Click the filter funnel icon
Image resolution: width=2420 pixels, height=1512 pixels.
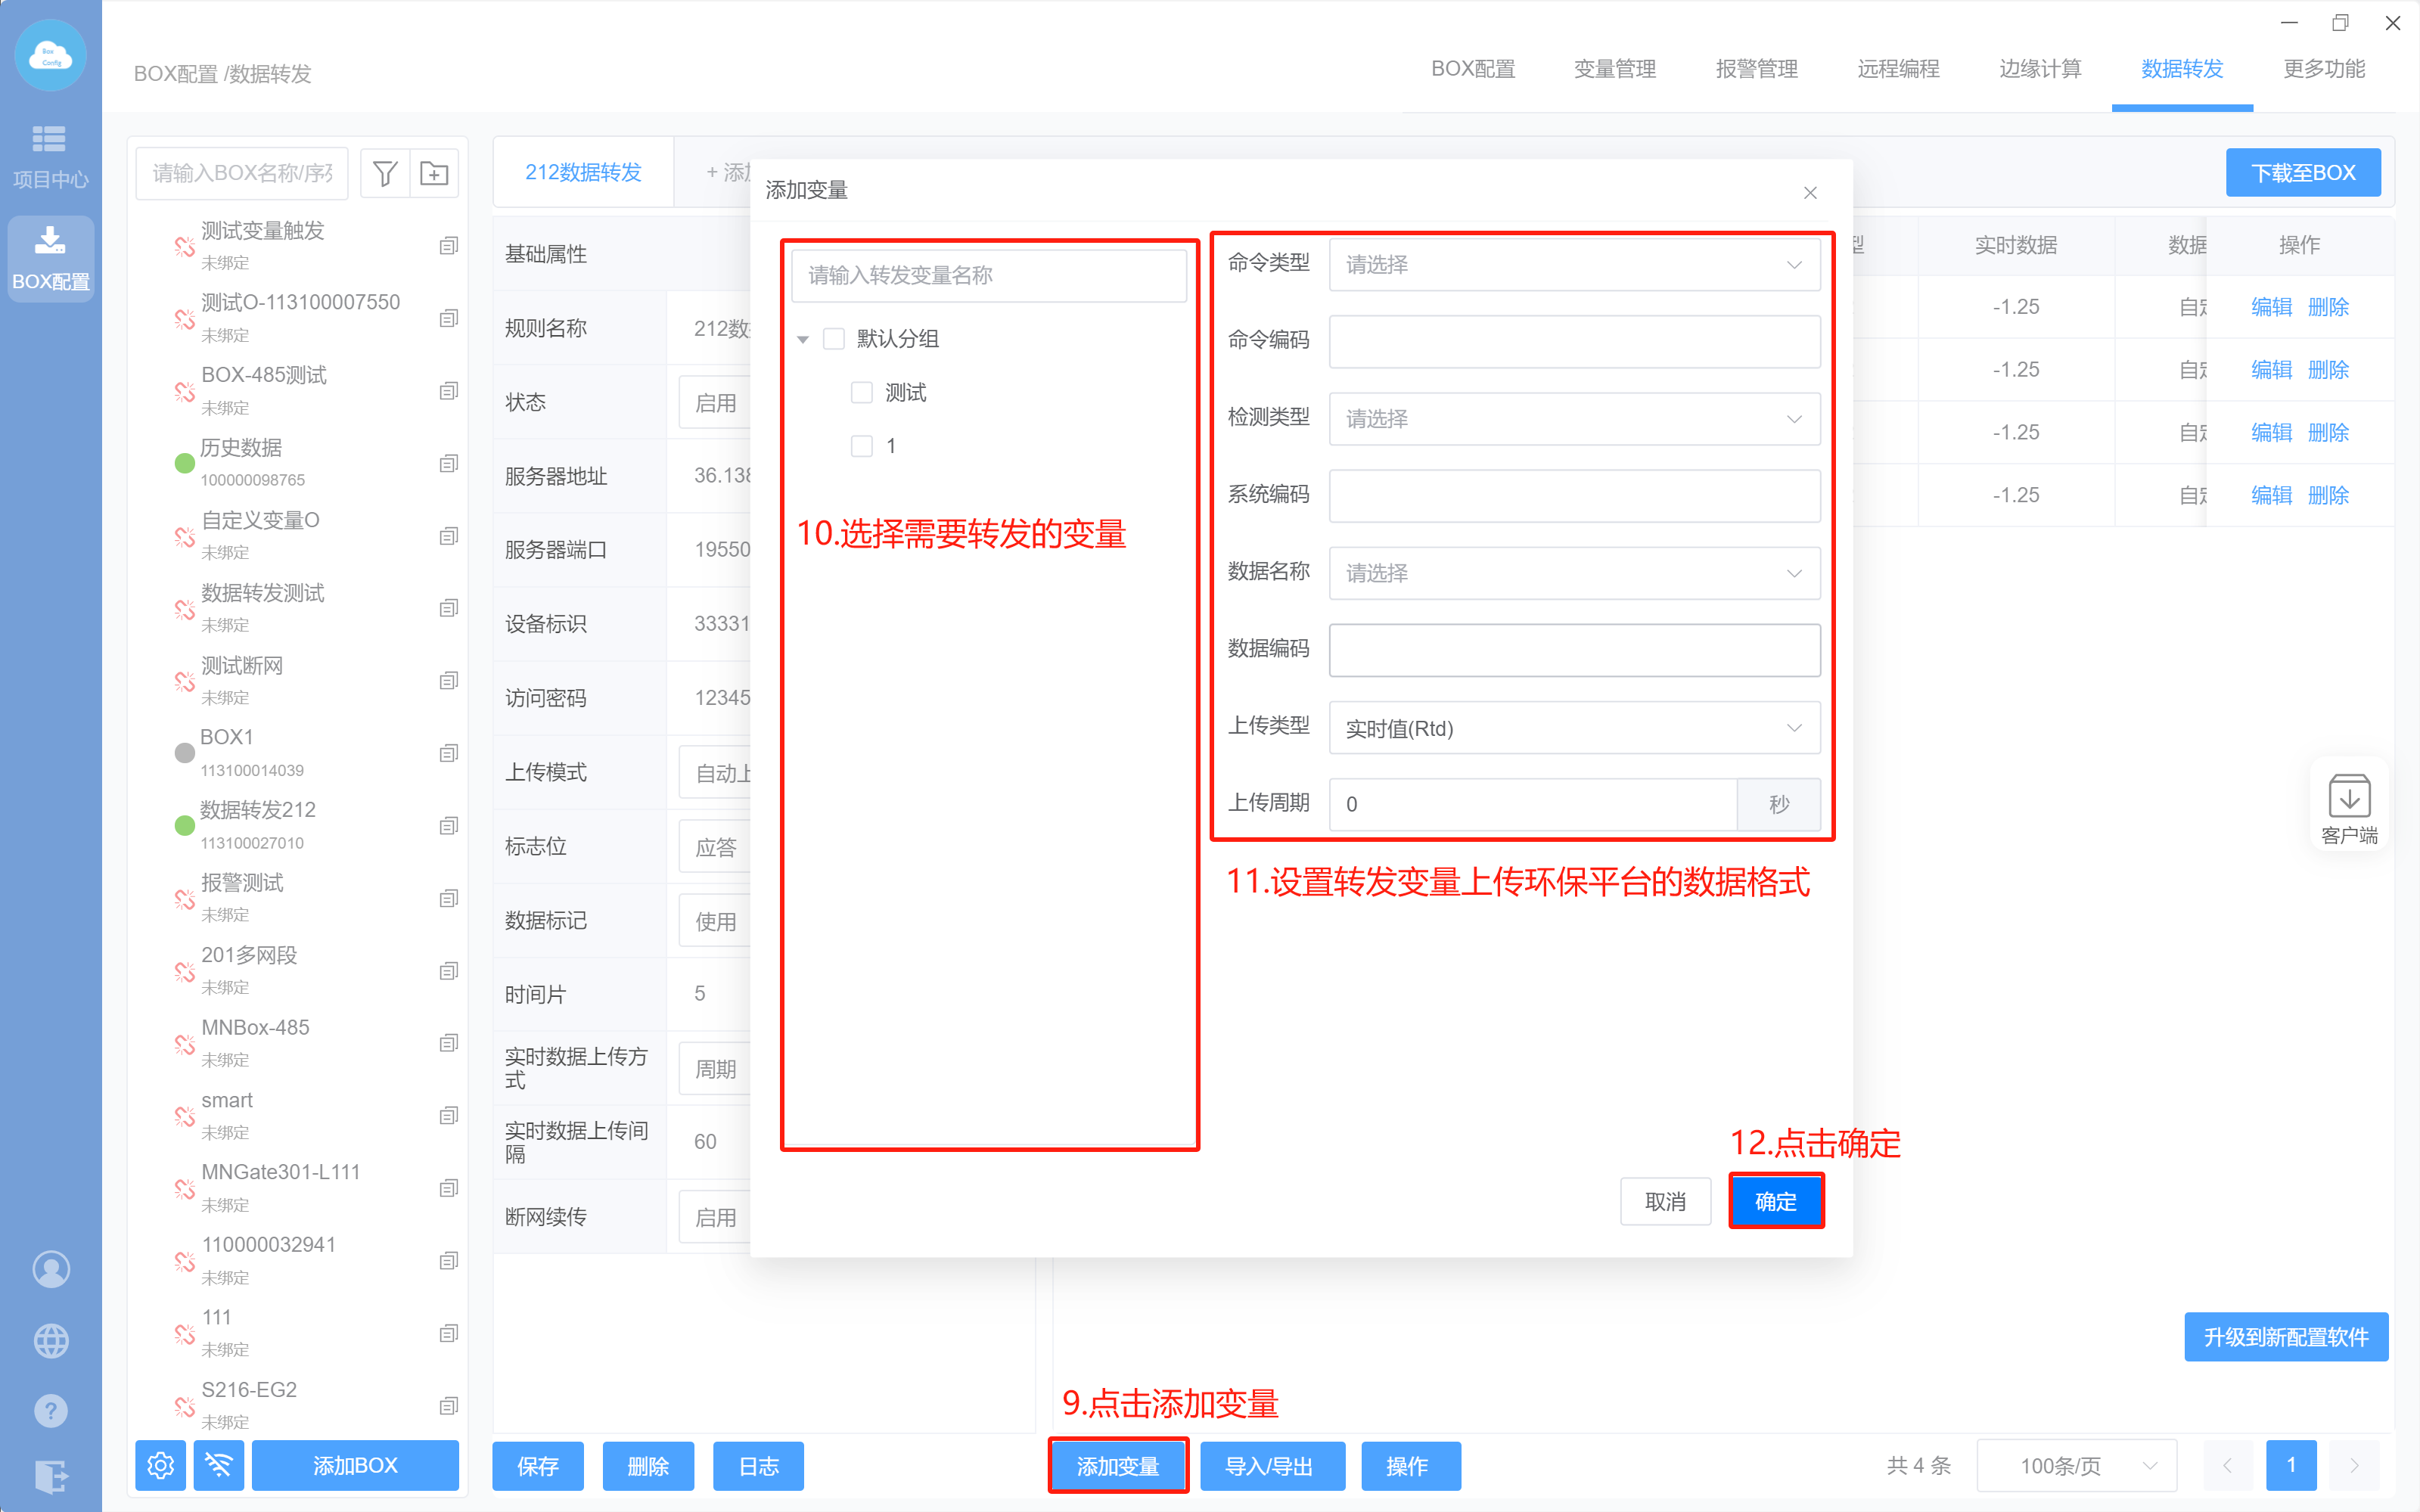(x=385, y=173)
